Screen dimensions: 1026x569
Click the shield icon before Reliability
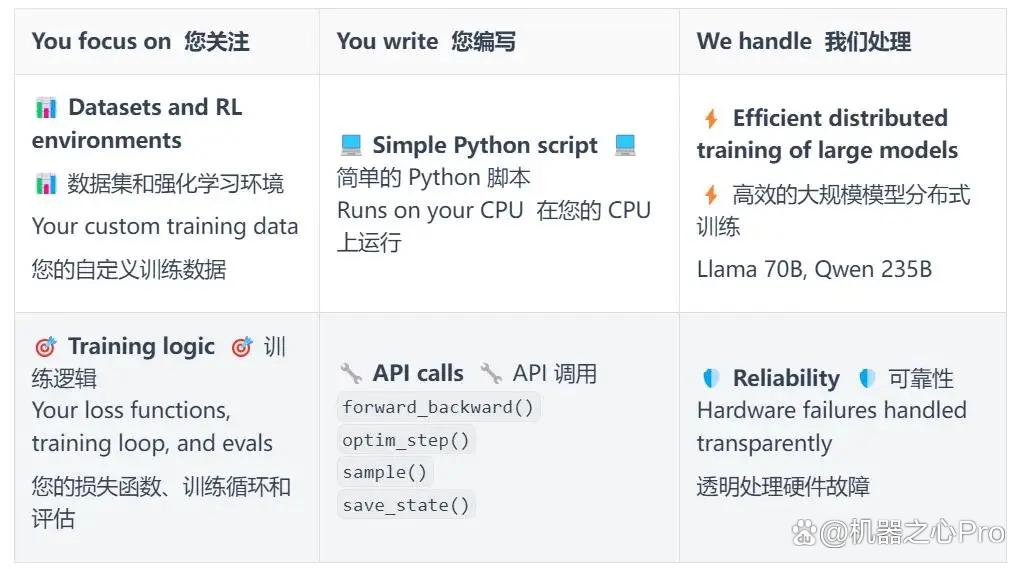pyautogui.click(x=711, y=378)
